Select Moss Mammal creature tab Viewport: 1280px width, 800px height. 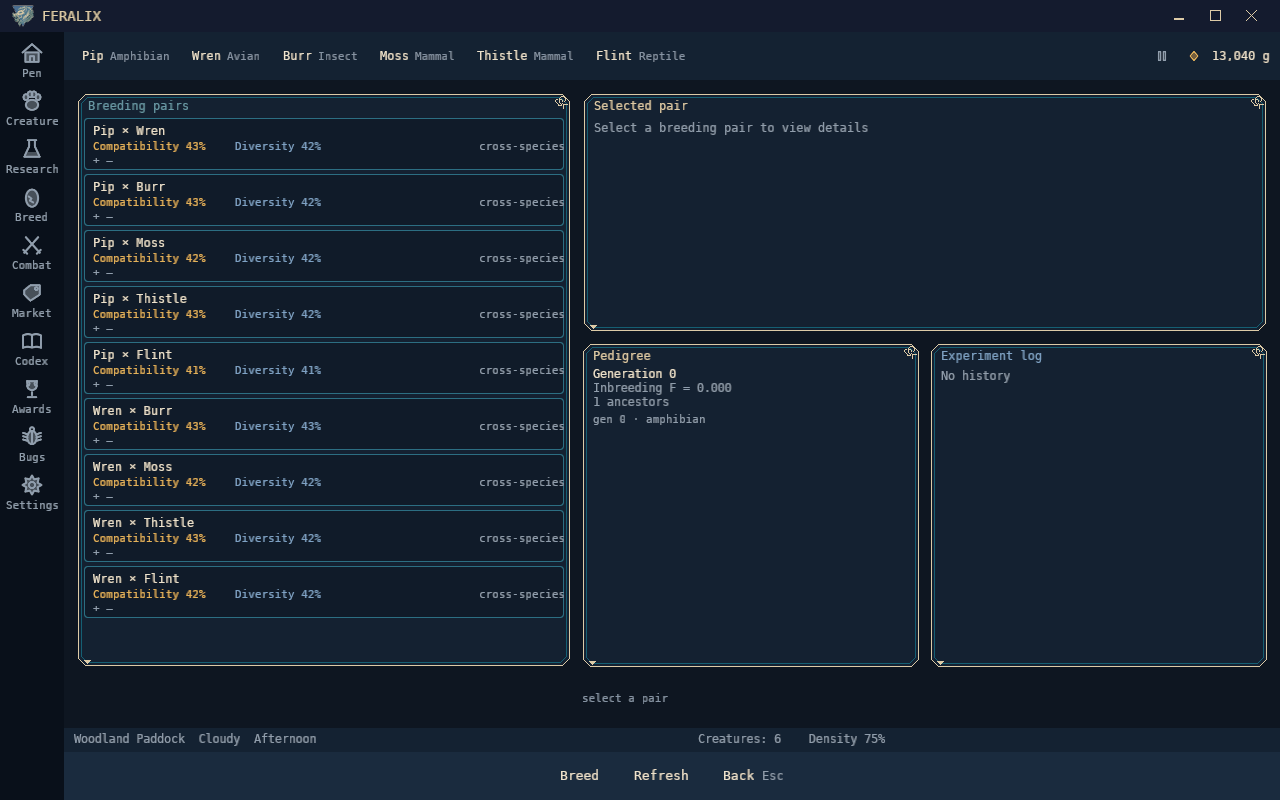(x=417, y=56)
